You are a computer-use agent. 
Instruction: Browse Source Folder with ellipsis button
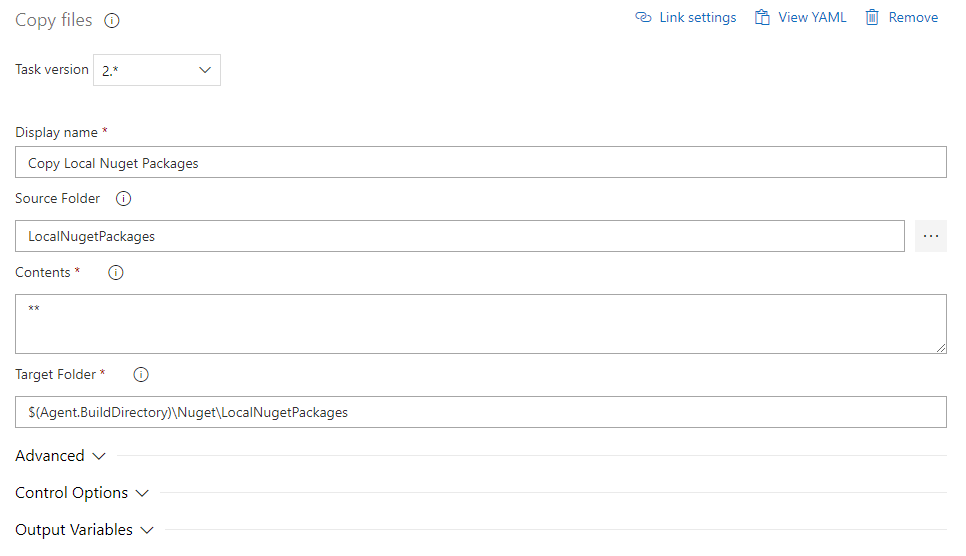(930, 236)
